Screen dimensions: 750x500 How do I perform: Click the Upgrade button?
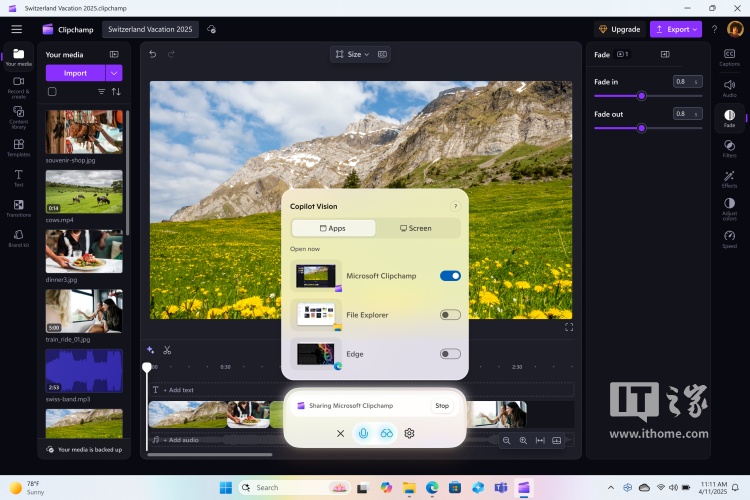click(620, 29)
